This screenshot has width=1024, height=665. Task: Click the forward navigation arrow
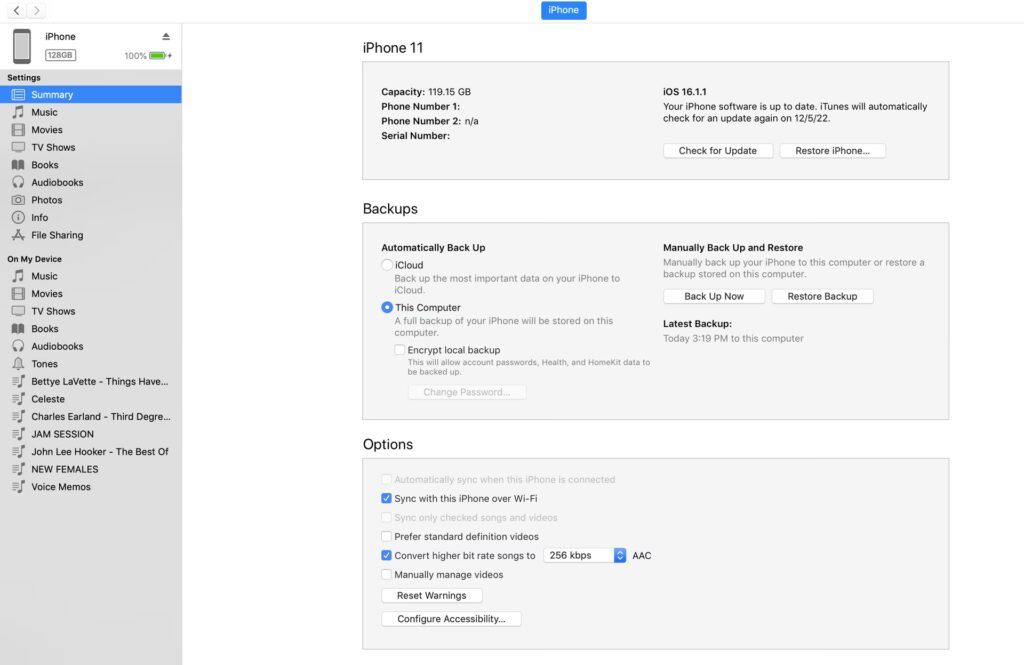point(37,10)
